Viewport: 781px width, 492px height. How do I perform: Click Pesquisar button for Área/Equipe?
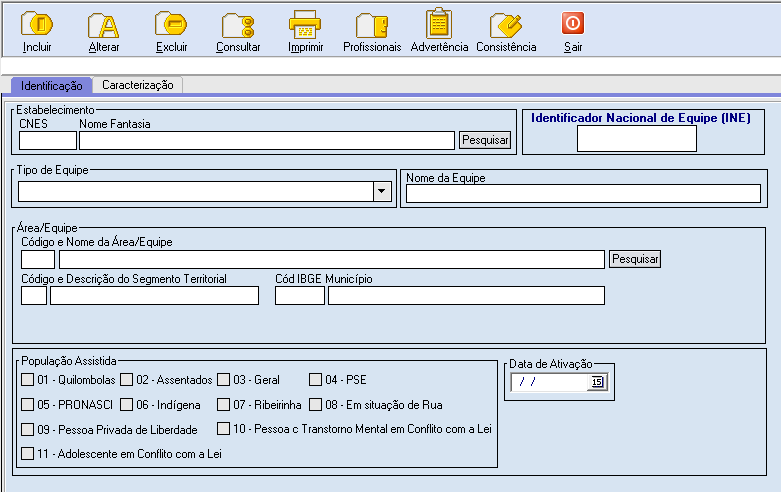tap(635, 259)
